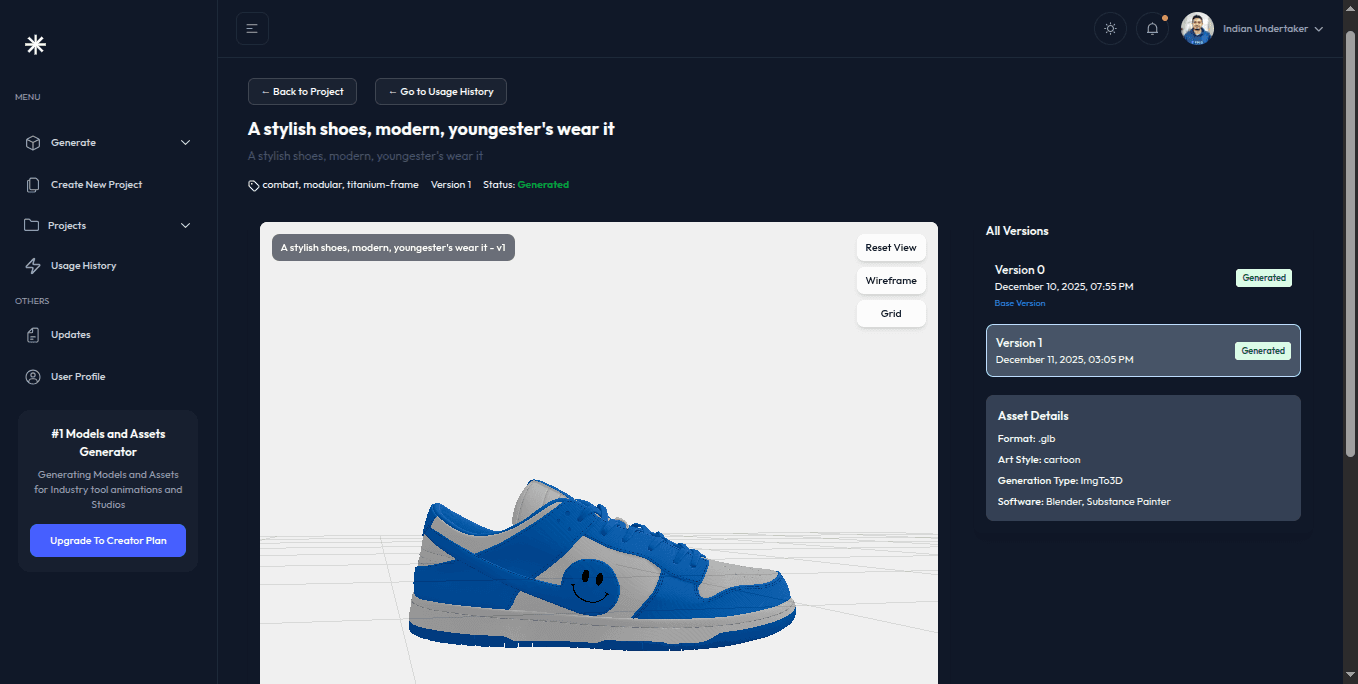Click the lightning Usage History icon
Screen dimensions: 1358x684
[x=32, y=266]
